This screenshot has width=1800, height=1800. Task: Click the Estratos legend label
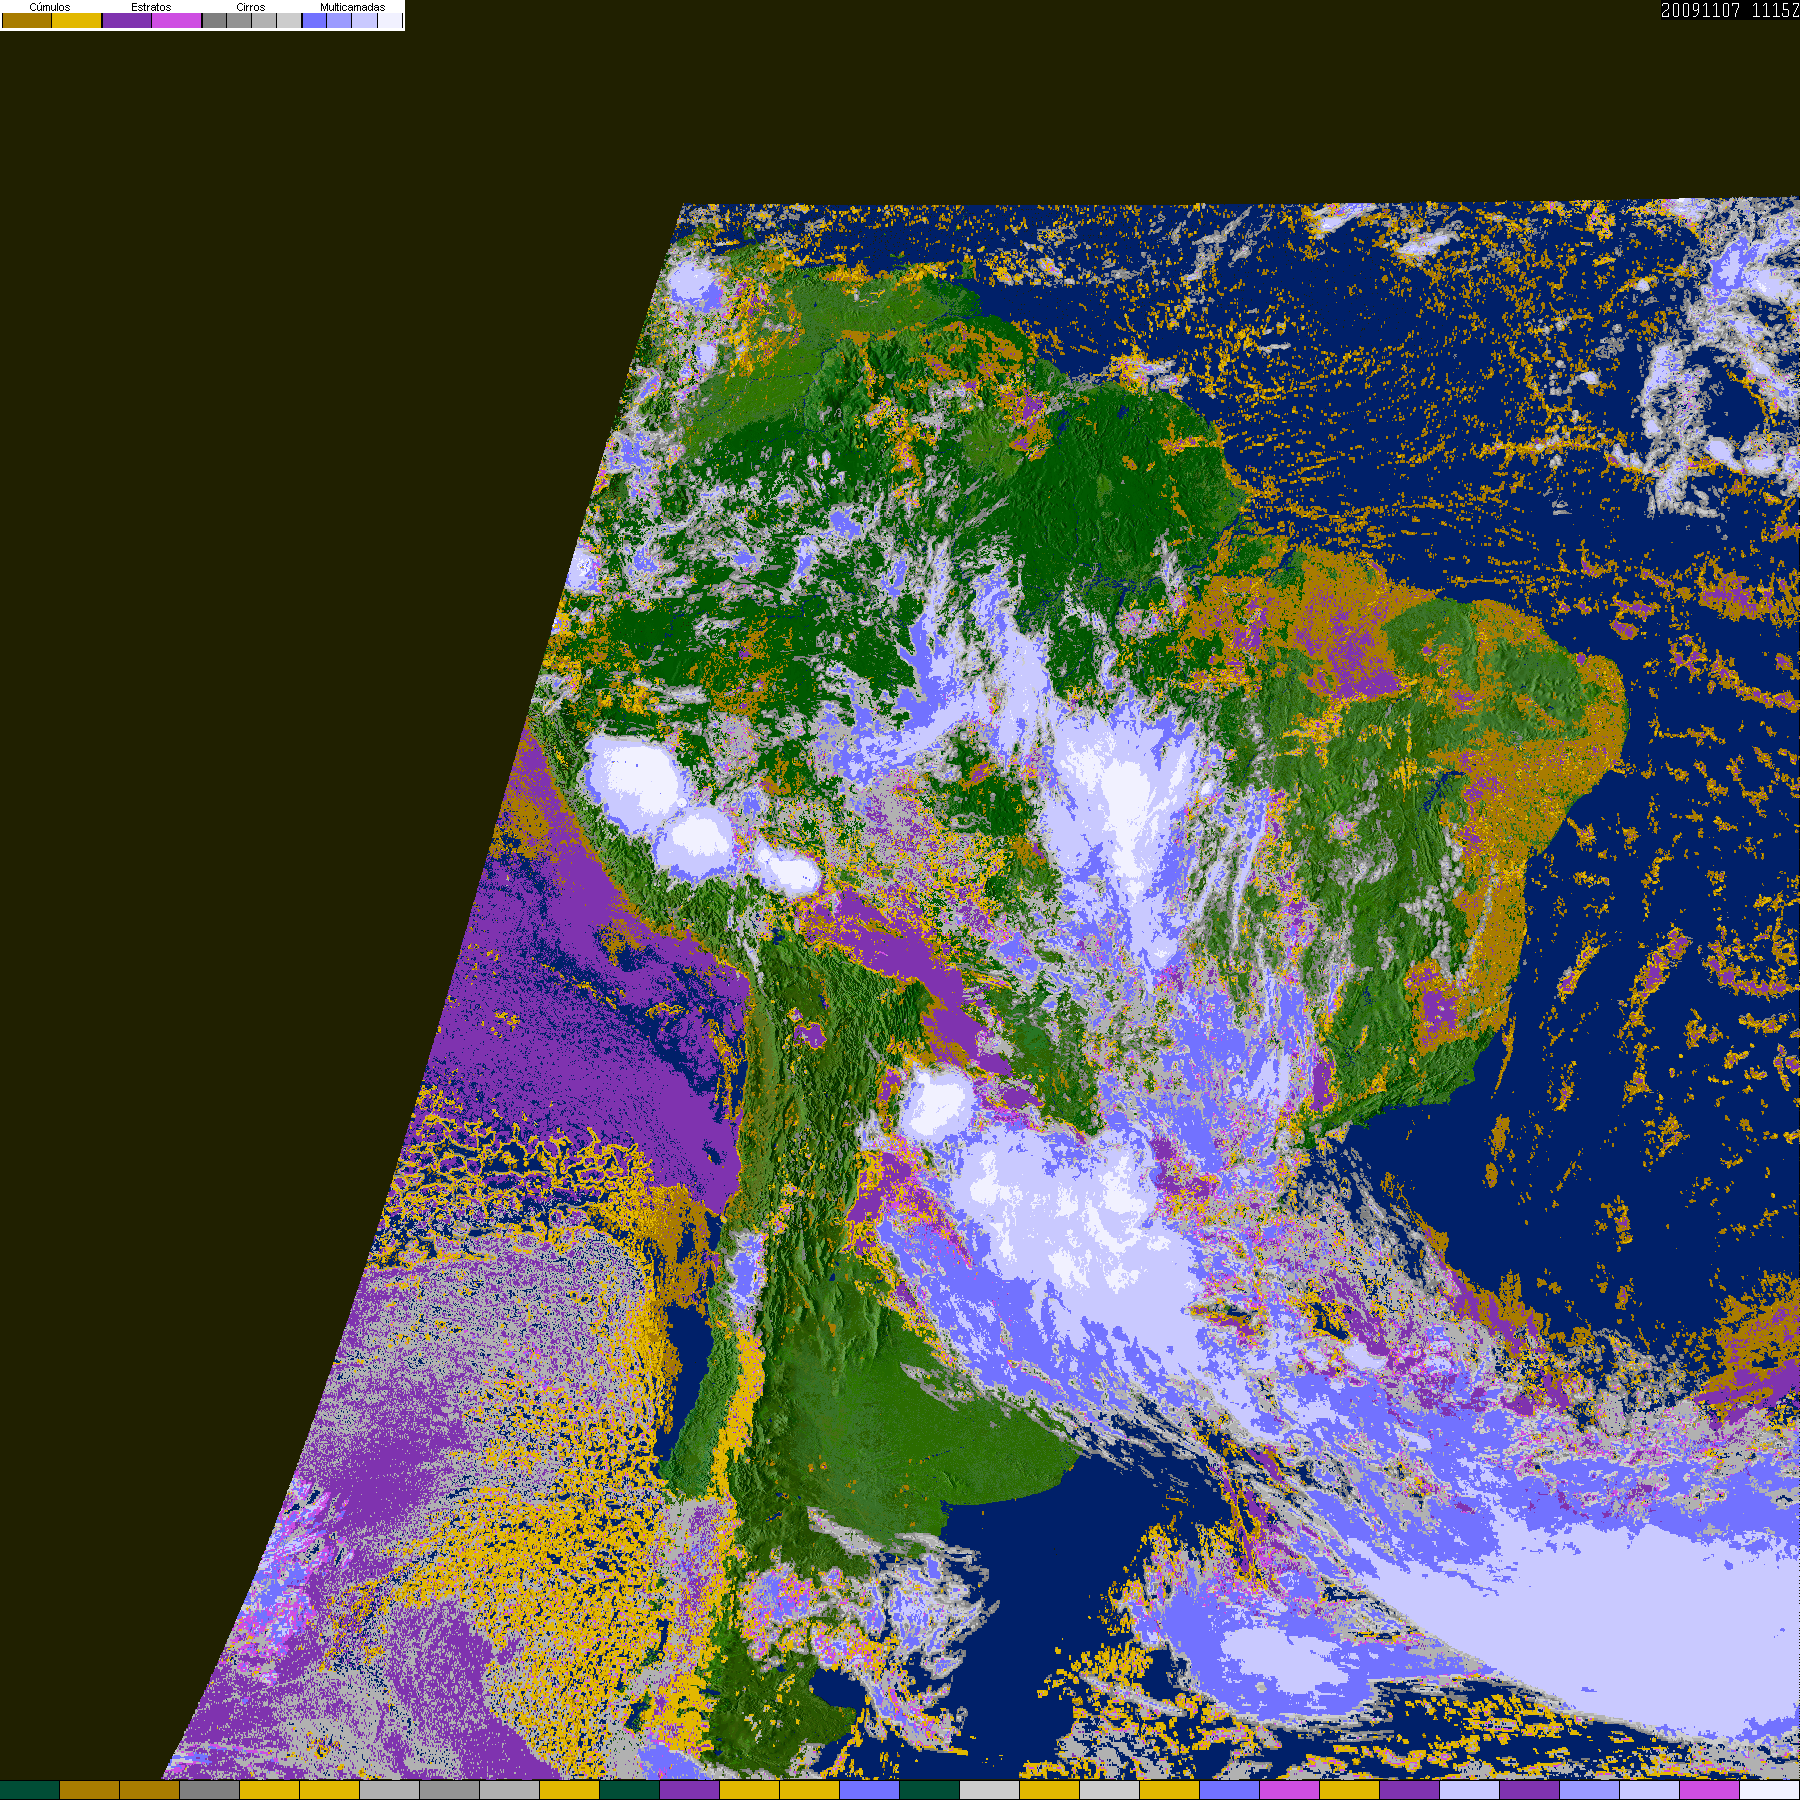click(x=151, y=7)
